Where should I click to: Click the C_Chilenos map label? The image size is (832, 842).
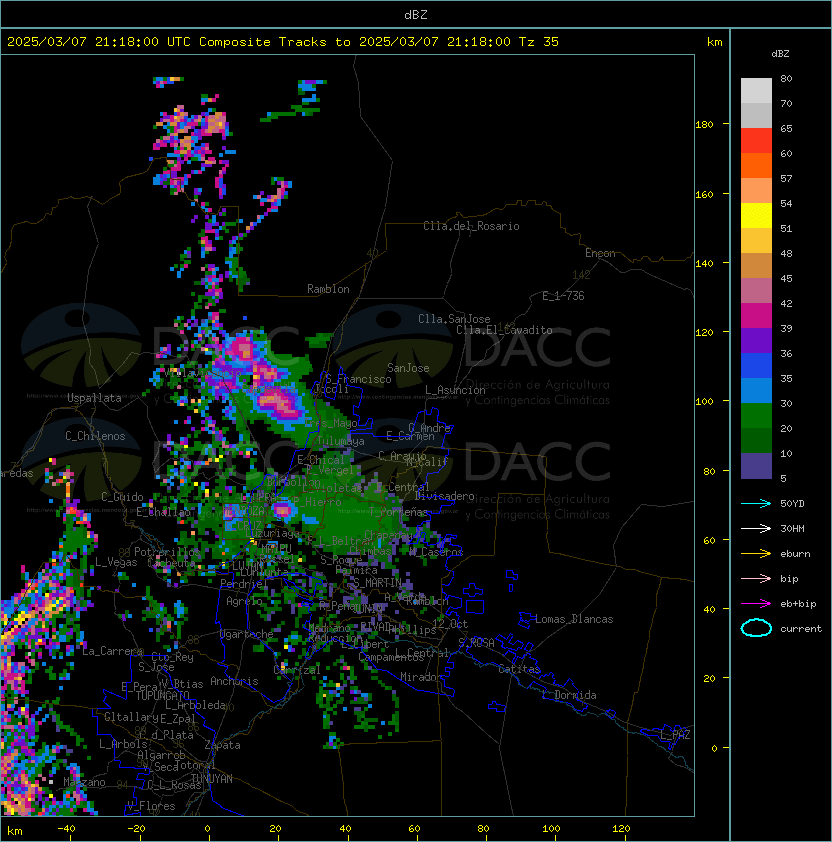pos(95,436)
